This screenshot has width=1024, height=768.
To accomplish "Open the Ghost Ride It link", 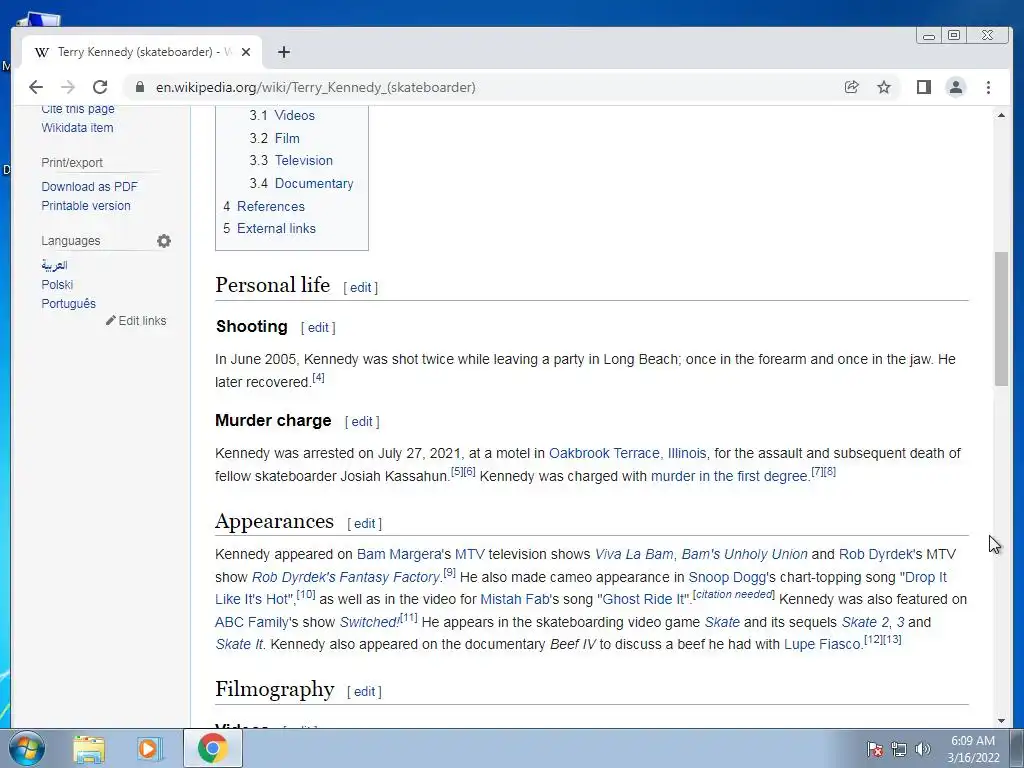I will click(x=643, y=600).
